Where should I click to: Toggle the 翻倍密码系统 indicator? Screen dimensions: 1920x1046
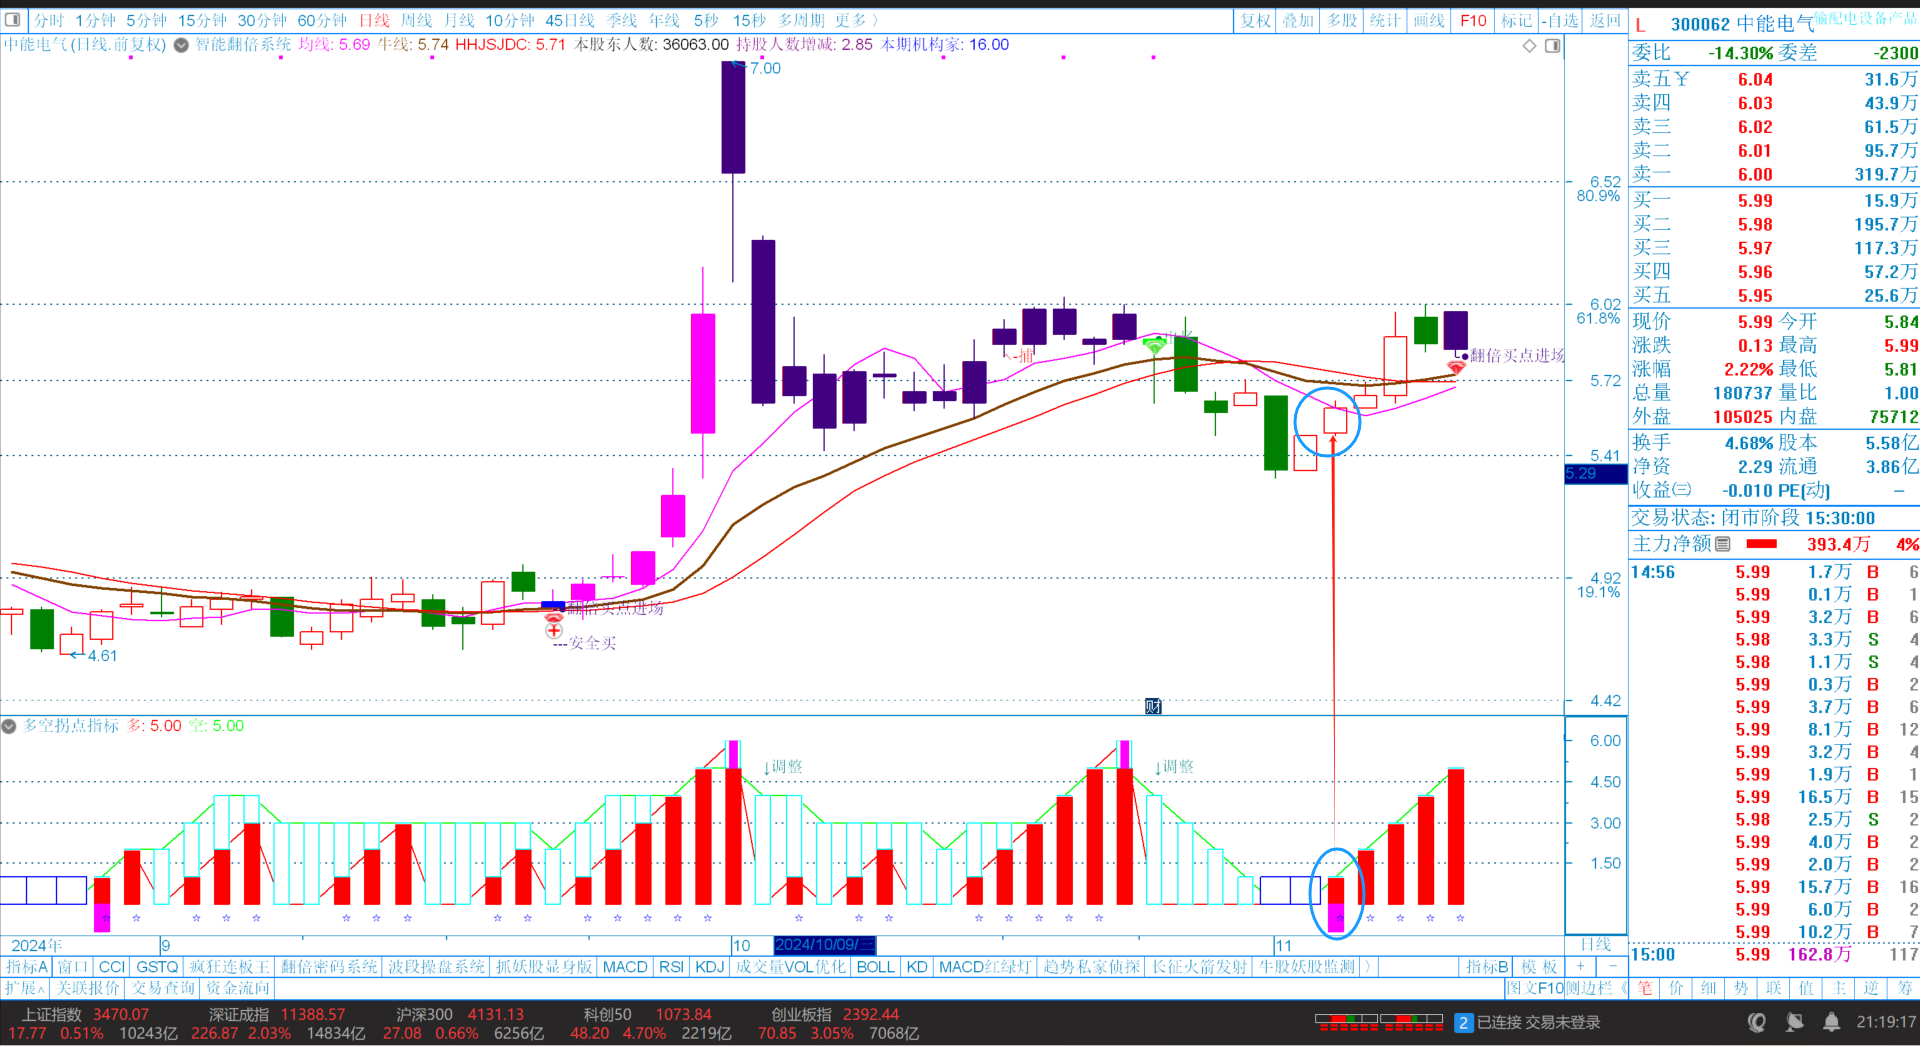tap(329, 967)
